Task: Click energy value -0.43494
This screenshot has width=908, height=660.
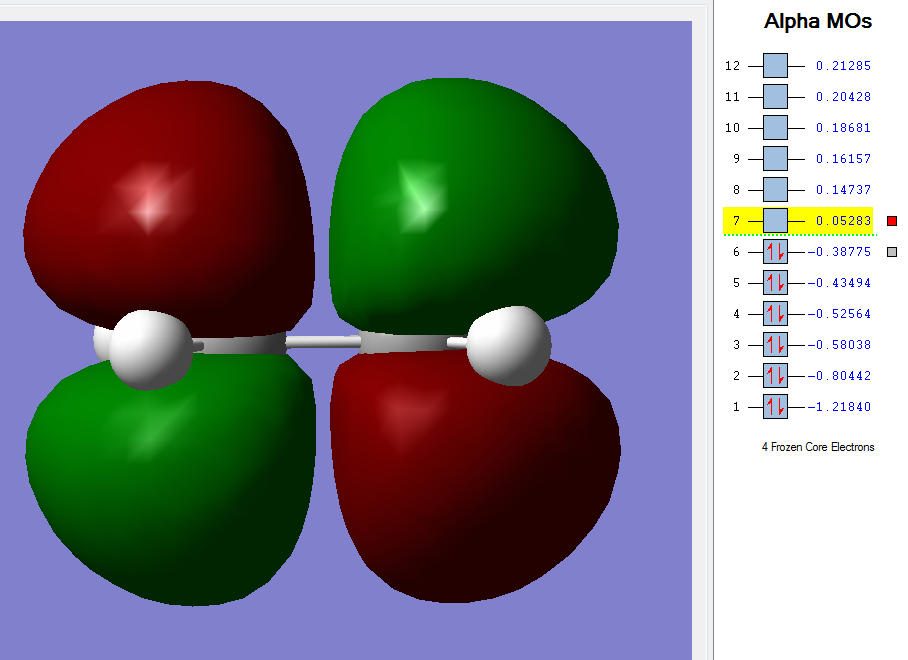Action: (839, 283)
